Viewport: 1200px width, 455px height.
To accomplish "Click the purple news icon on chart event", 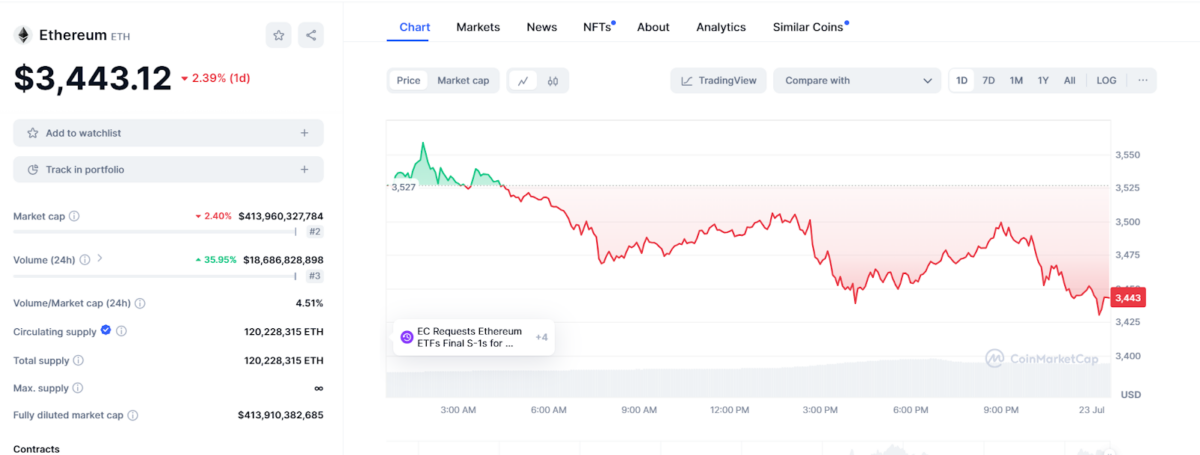I will click(x=406, y=337).
